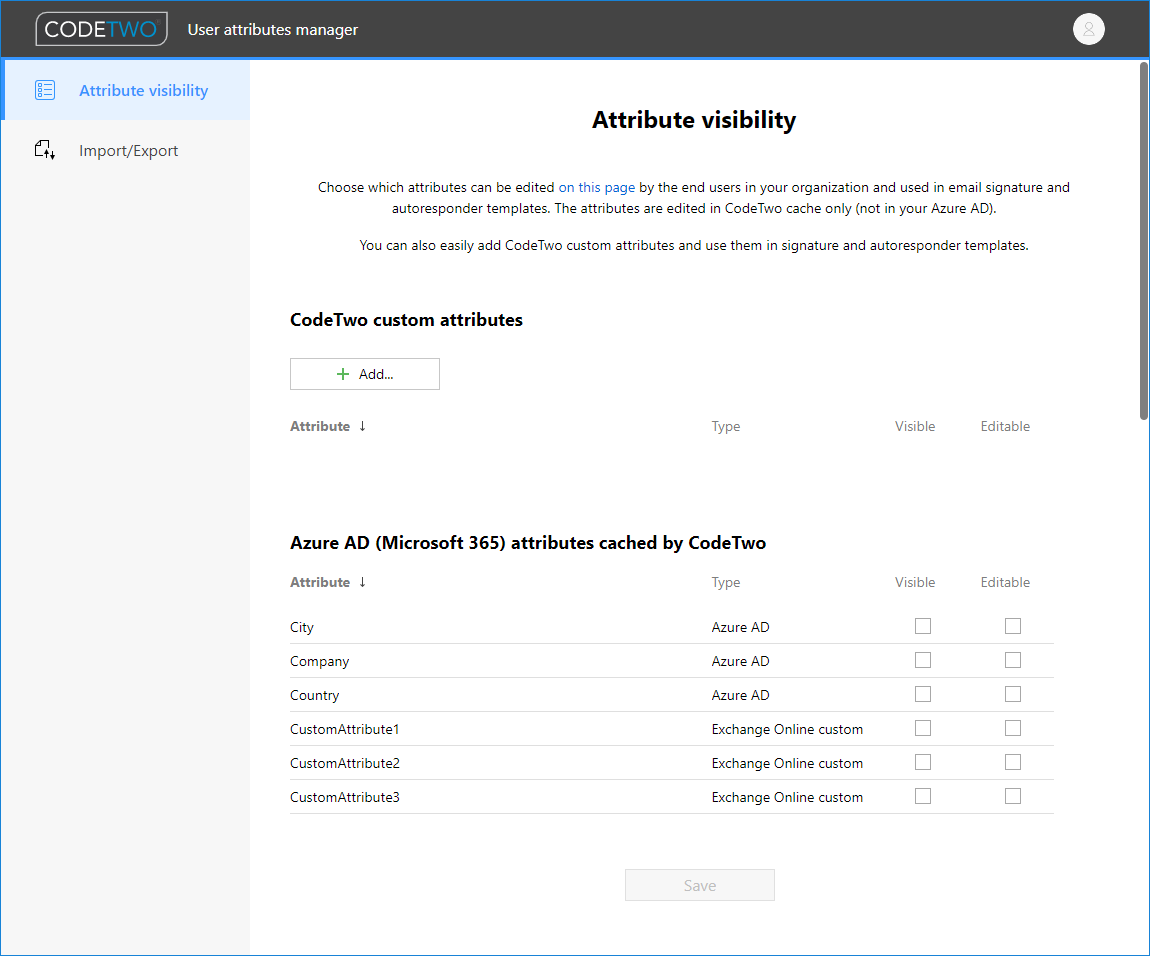The image size is (1150, 956).
Task: Click the Visible header in custom attributes
Action: [x=915, y=426]
